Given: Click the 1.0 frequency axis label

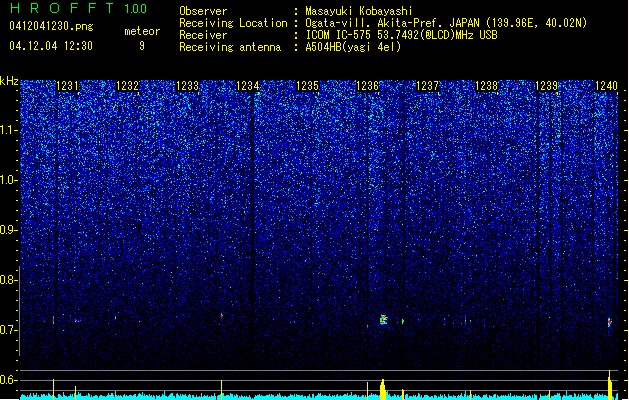Looking at the screenshot, I should point(8,180).
